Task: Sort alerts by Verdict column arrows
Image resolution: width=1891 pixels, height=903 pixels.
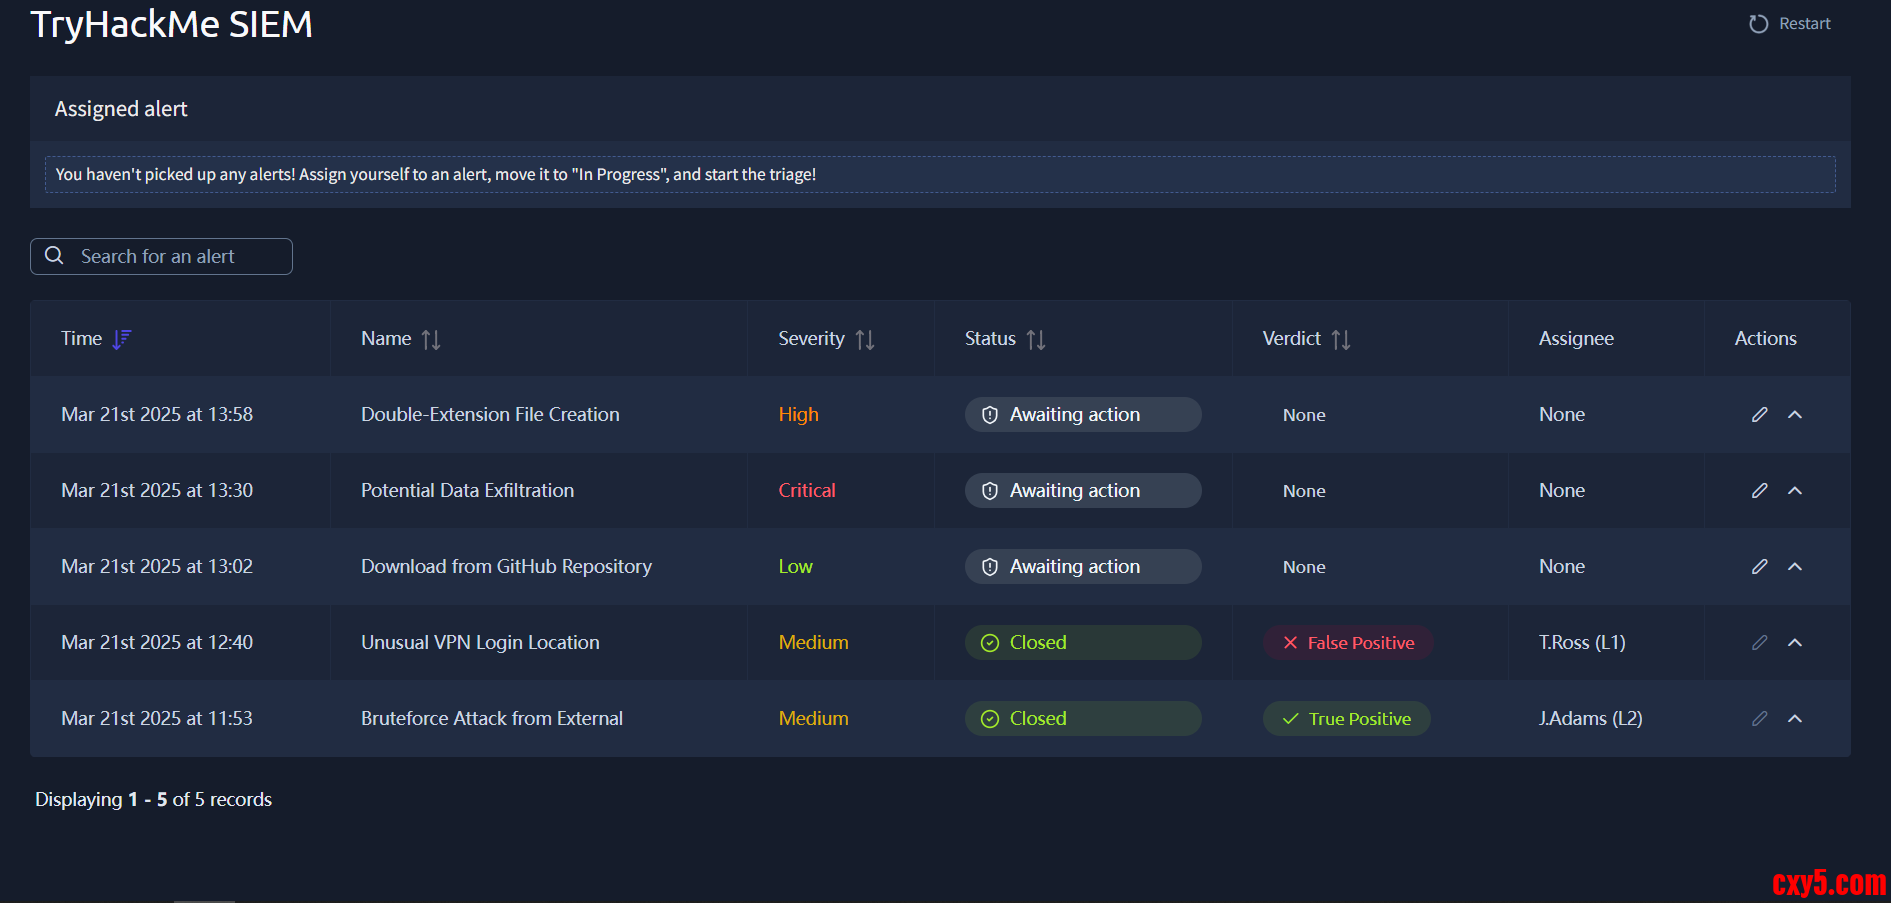Action: pos(1341,340)
